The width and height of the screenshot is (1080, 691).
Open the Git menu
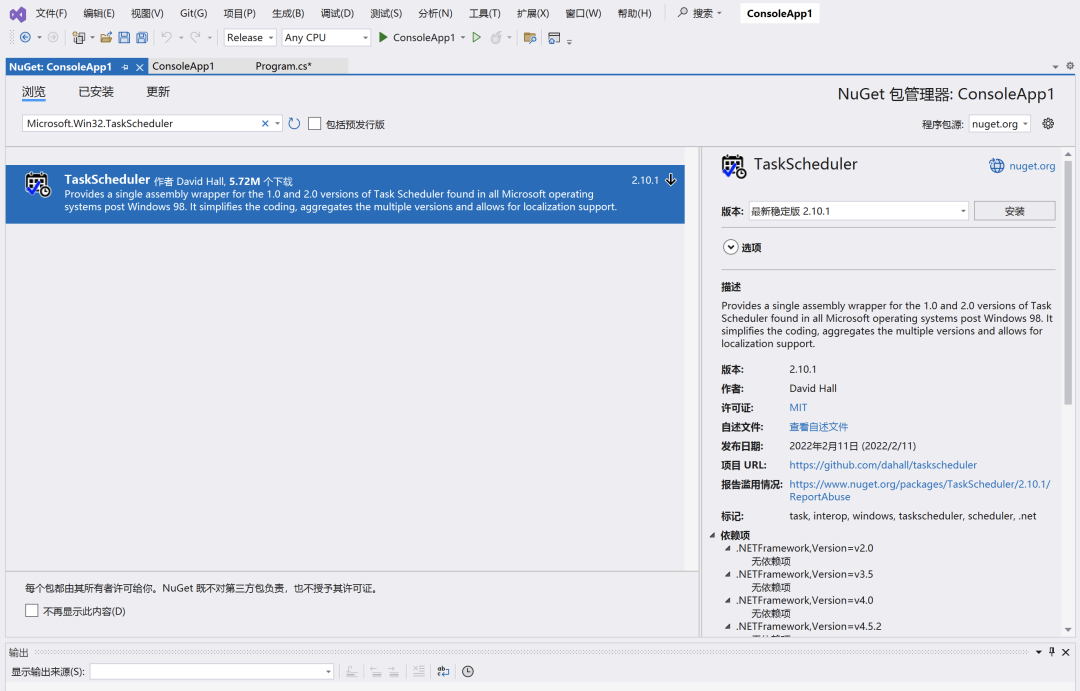(194, 13)
